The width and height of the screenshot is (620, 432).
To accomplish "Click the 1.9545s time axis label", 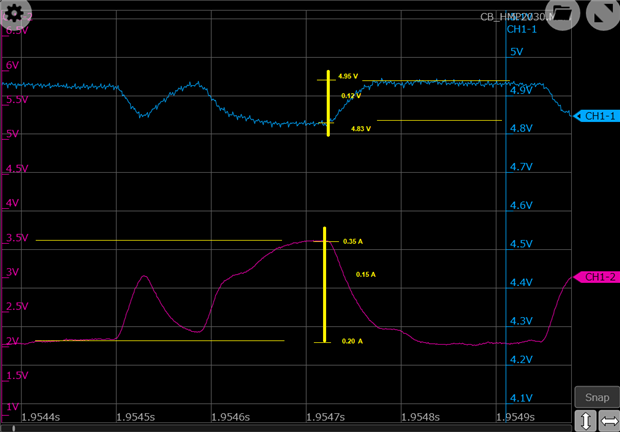I will point(135,417).
